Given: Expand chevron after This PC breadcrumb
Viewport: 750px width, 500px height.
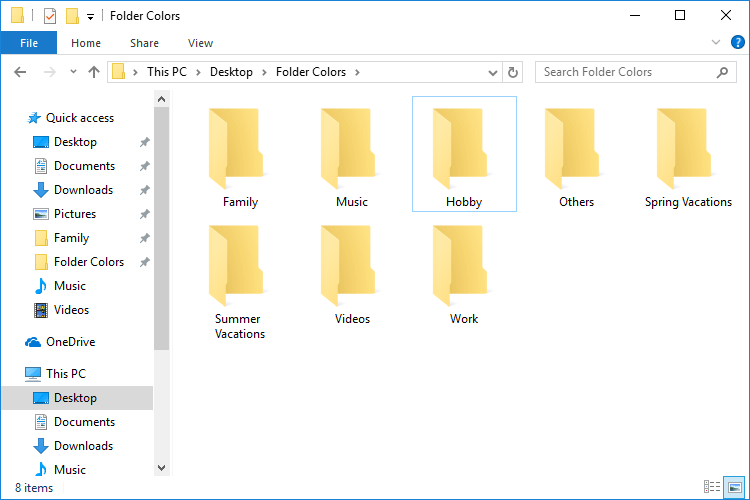Looking at the screenshot, I should pos(198,72).
